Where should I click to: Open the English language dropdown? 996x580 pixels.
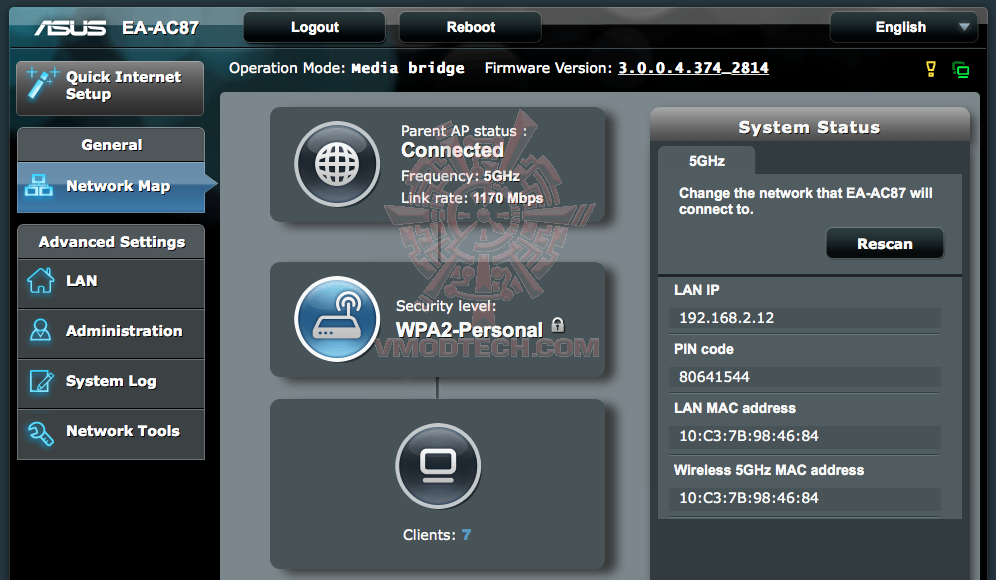903,27
